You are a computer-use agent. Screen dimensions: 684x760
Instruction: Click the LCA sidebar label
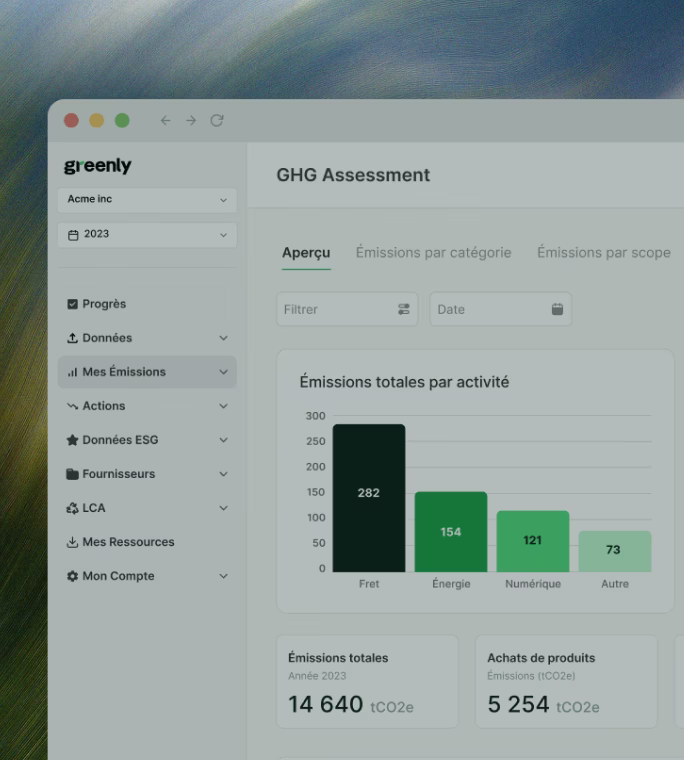94,508
